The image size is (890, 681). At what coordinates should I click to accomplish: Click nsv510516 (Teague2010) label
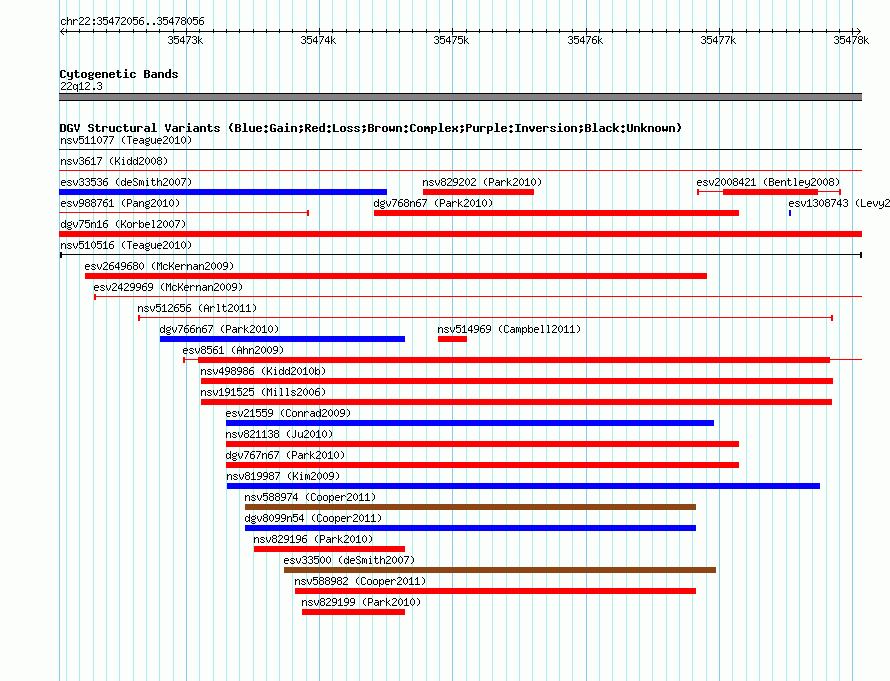coord(126,245)
